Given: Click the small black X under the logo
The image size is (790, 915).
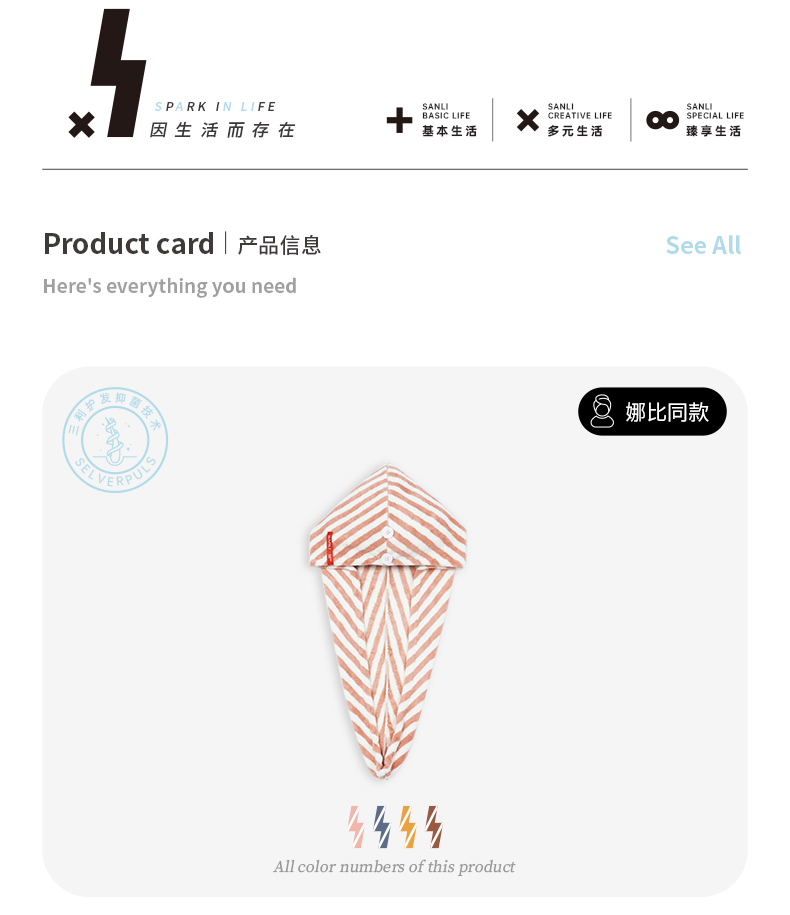Looking at the screenshot, I should point(81,125).
